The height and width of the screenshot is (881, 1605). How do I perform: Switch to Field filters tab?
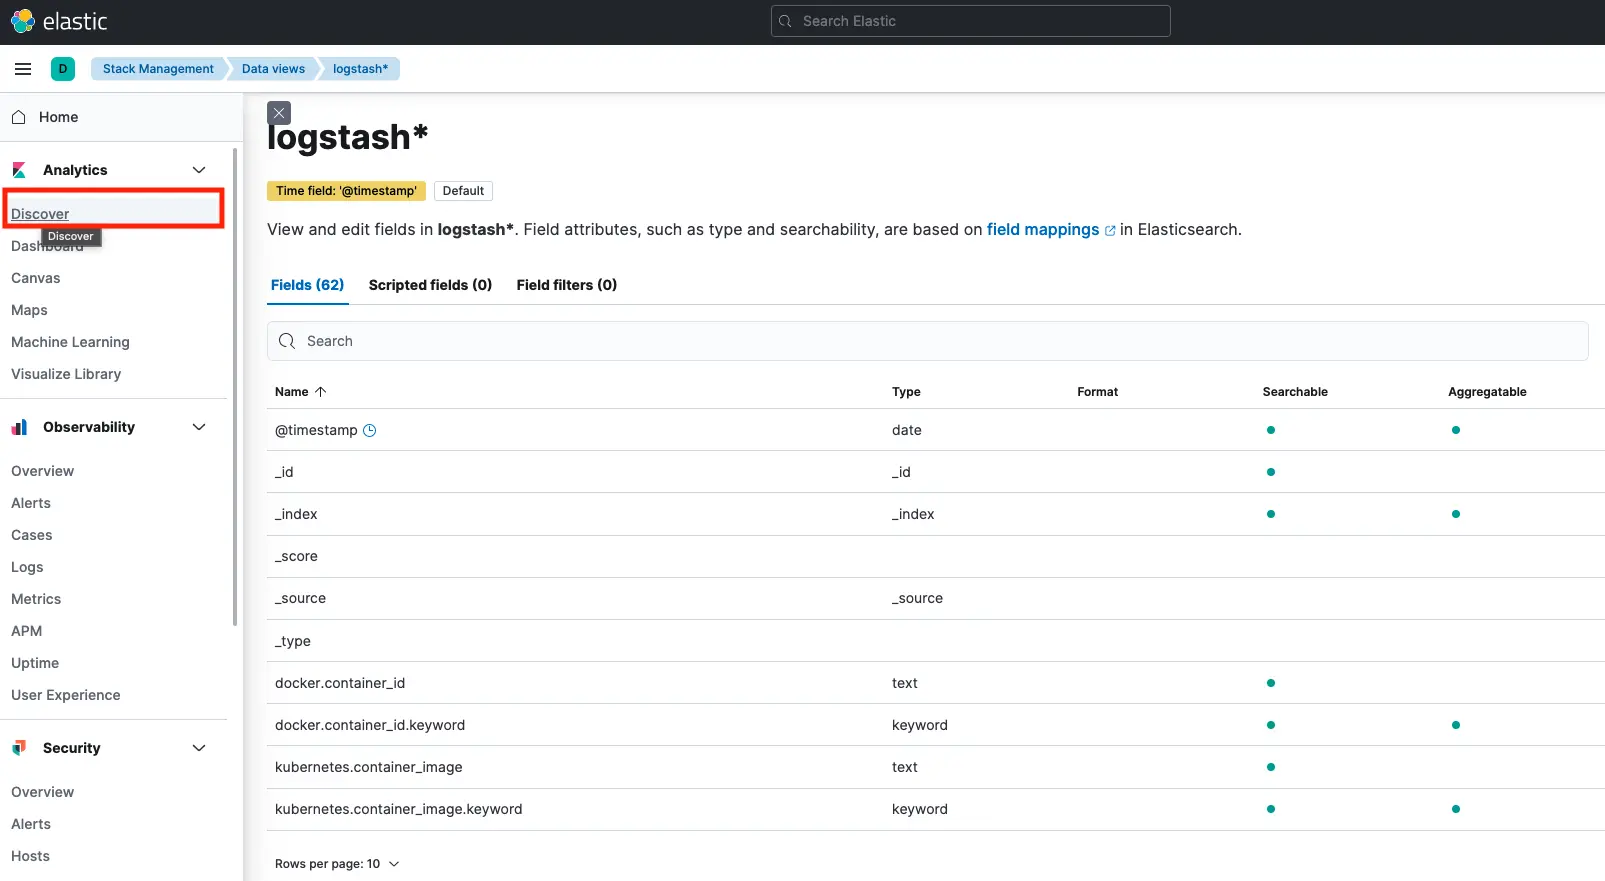[x=566, y=285]
